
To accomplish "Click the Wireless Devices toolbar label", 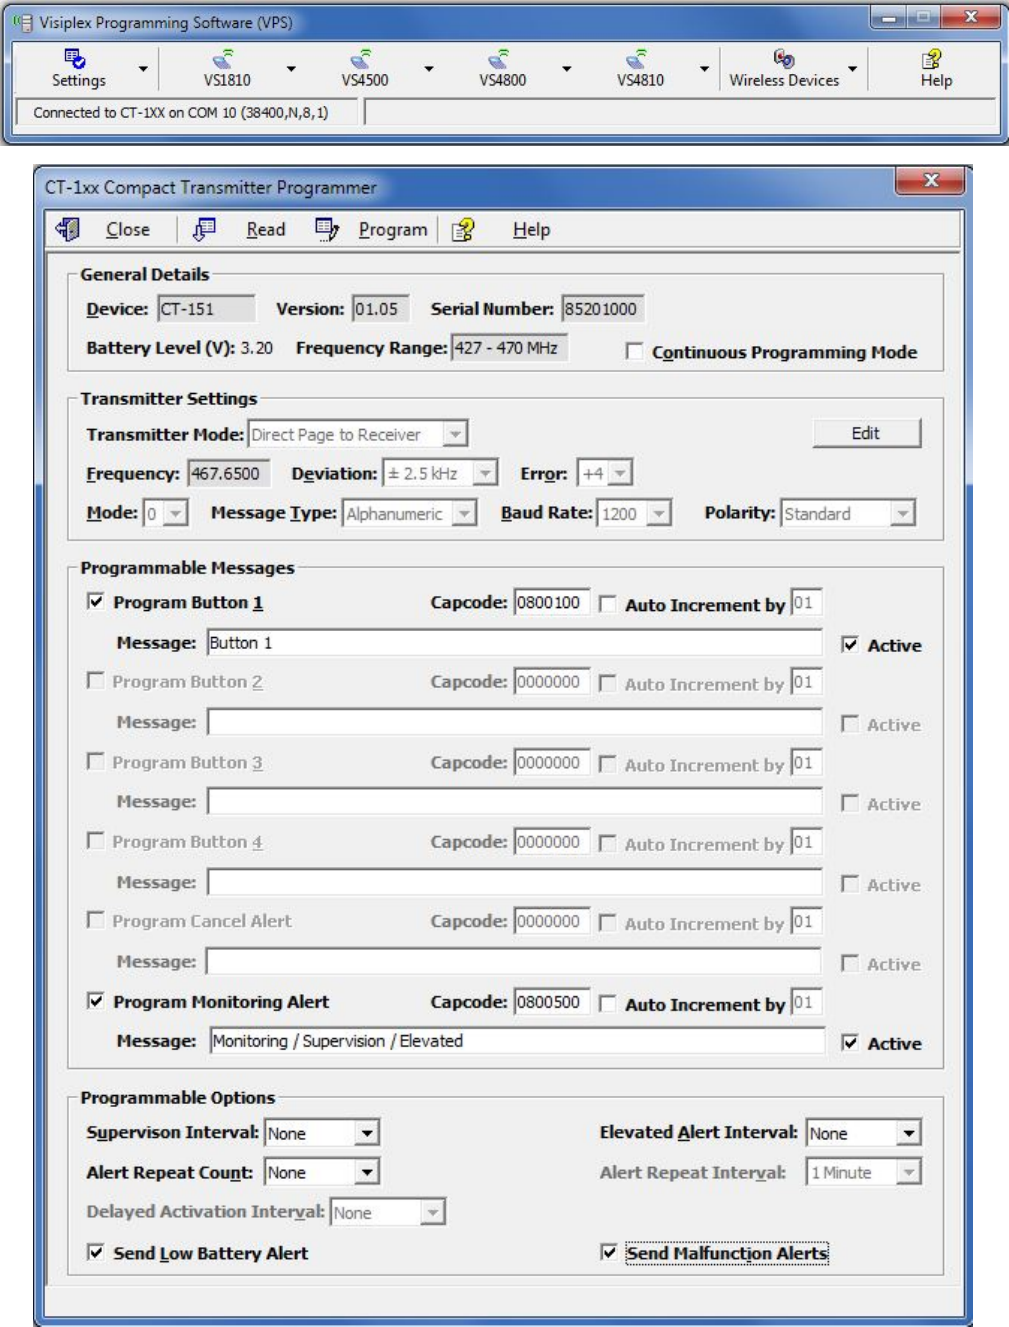I will pos(784,80).
